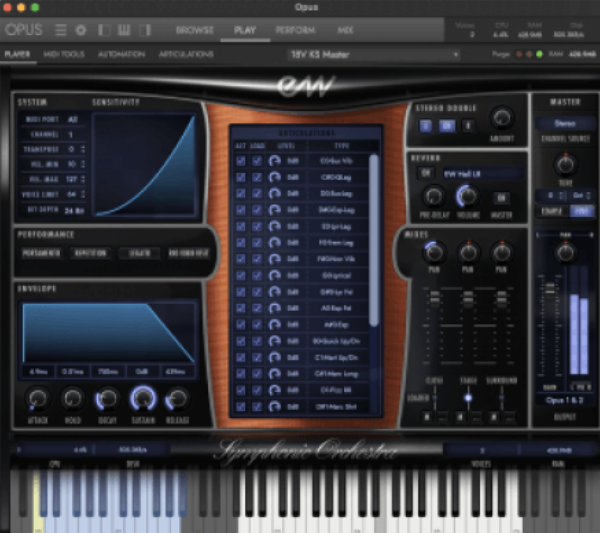Click the Round Robin Reset button
Image resolution: width=600 pixels, height=533 pixels.
[189, 253]
